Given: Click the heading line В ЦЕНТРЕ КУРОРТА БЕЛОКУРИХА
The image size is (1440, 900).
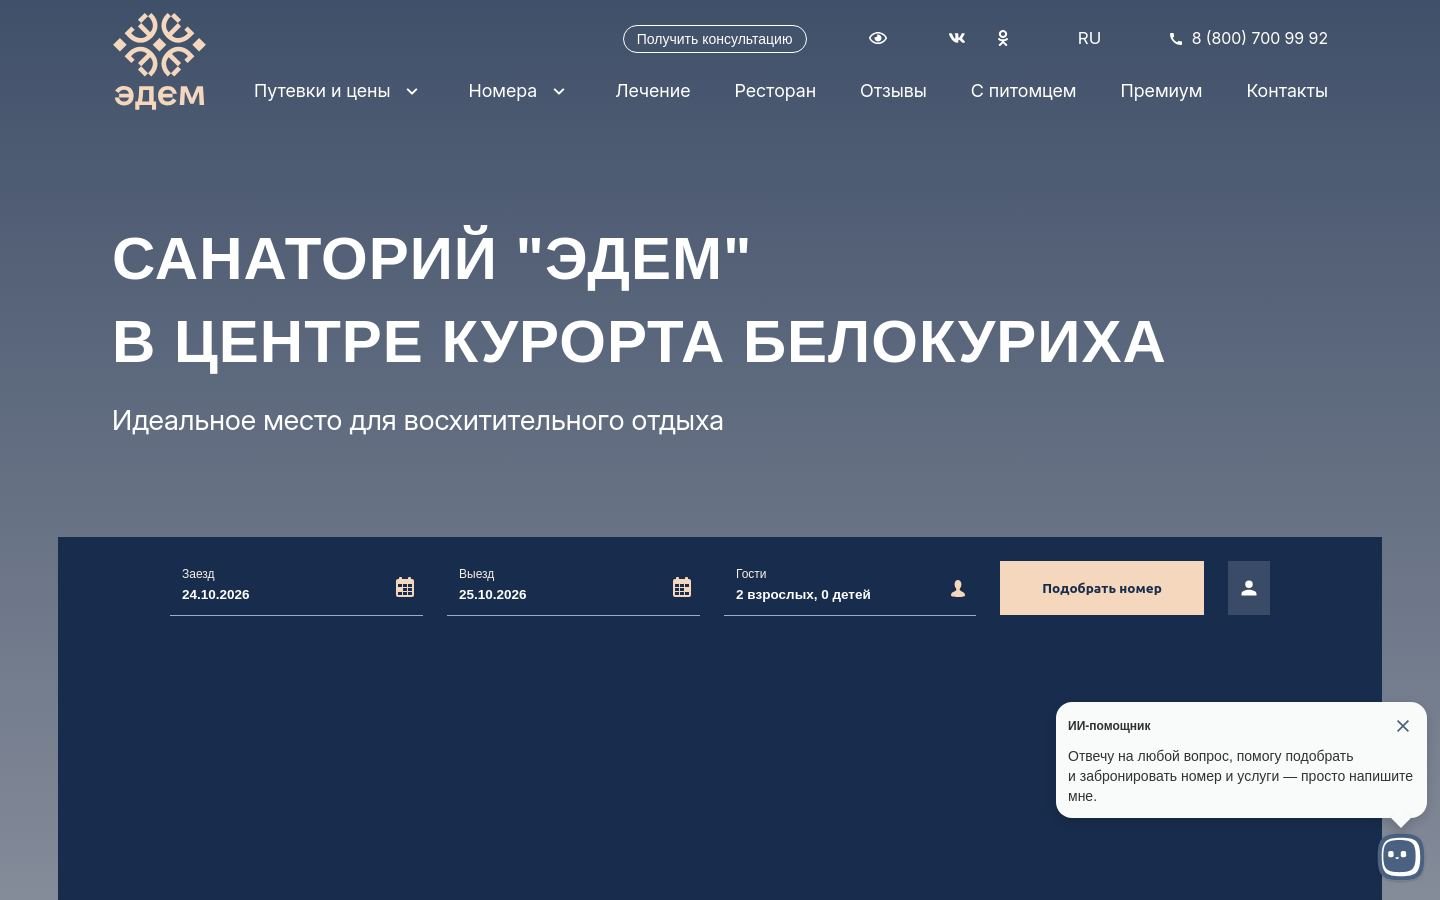Looking at the screenshot, I should click(x=639, y=342).
